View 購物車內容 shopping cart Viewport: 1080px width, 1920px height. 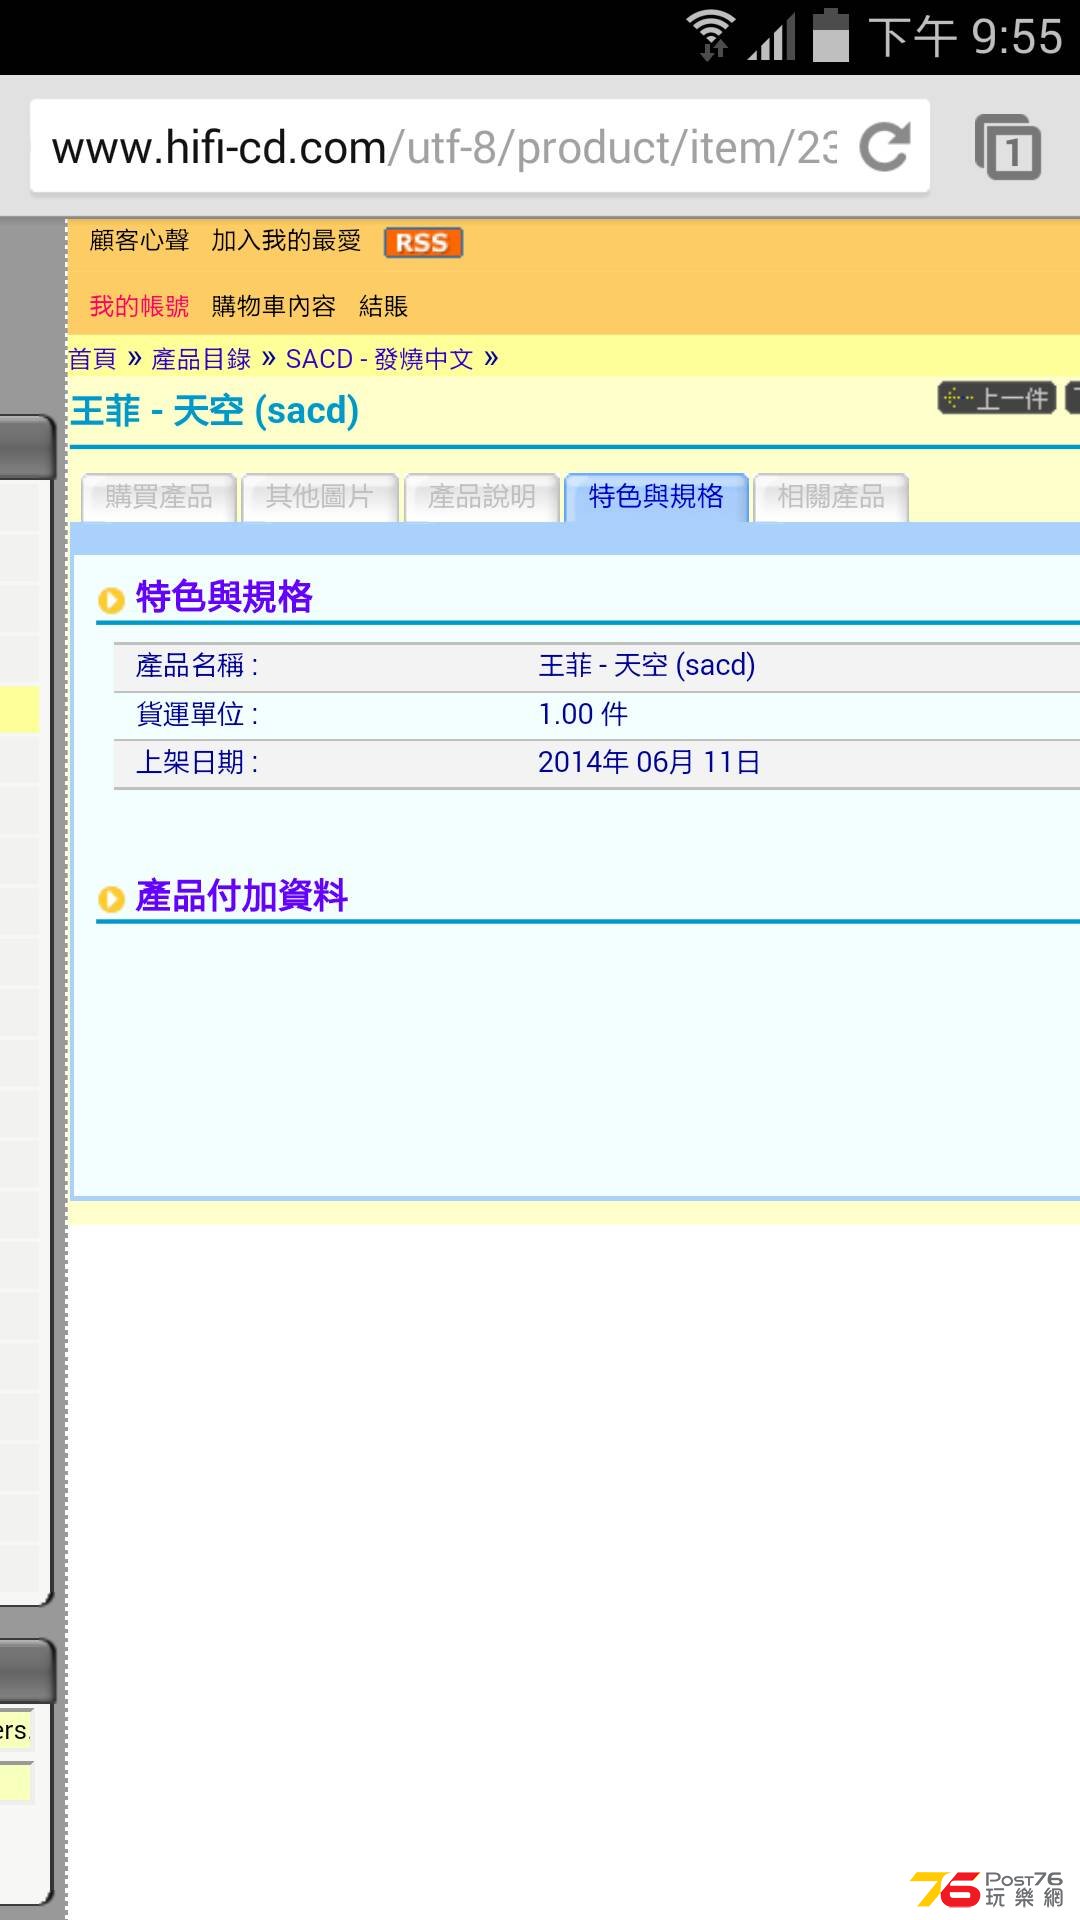[x=273, y=306]
